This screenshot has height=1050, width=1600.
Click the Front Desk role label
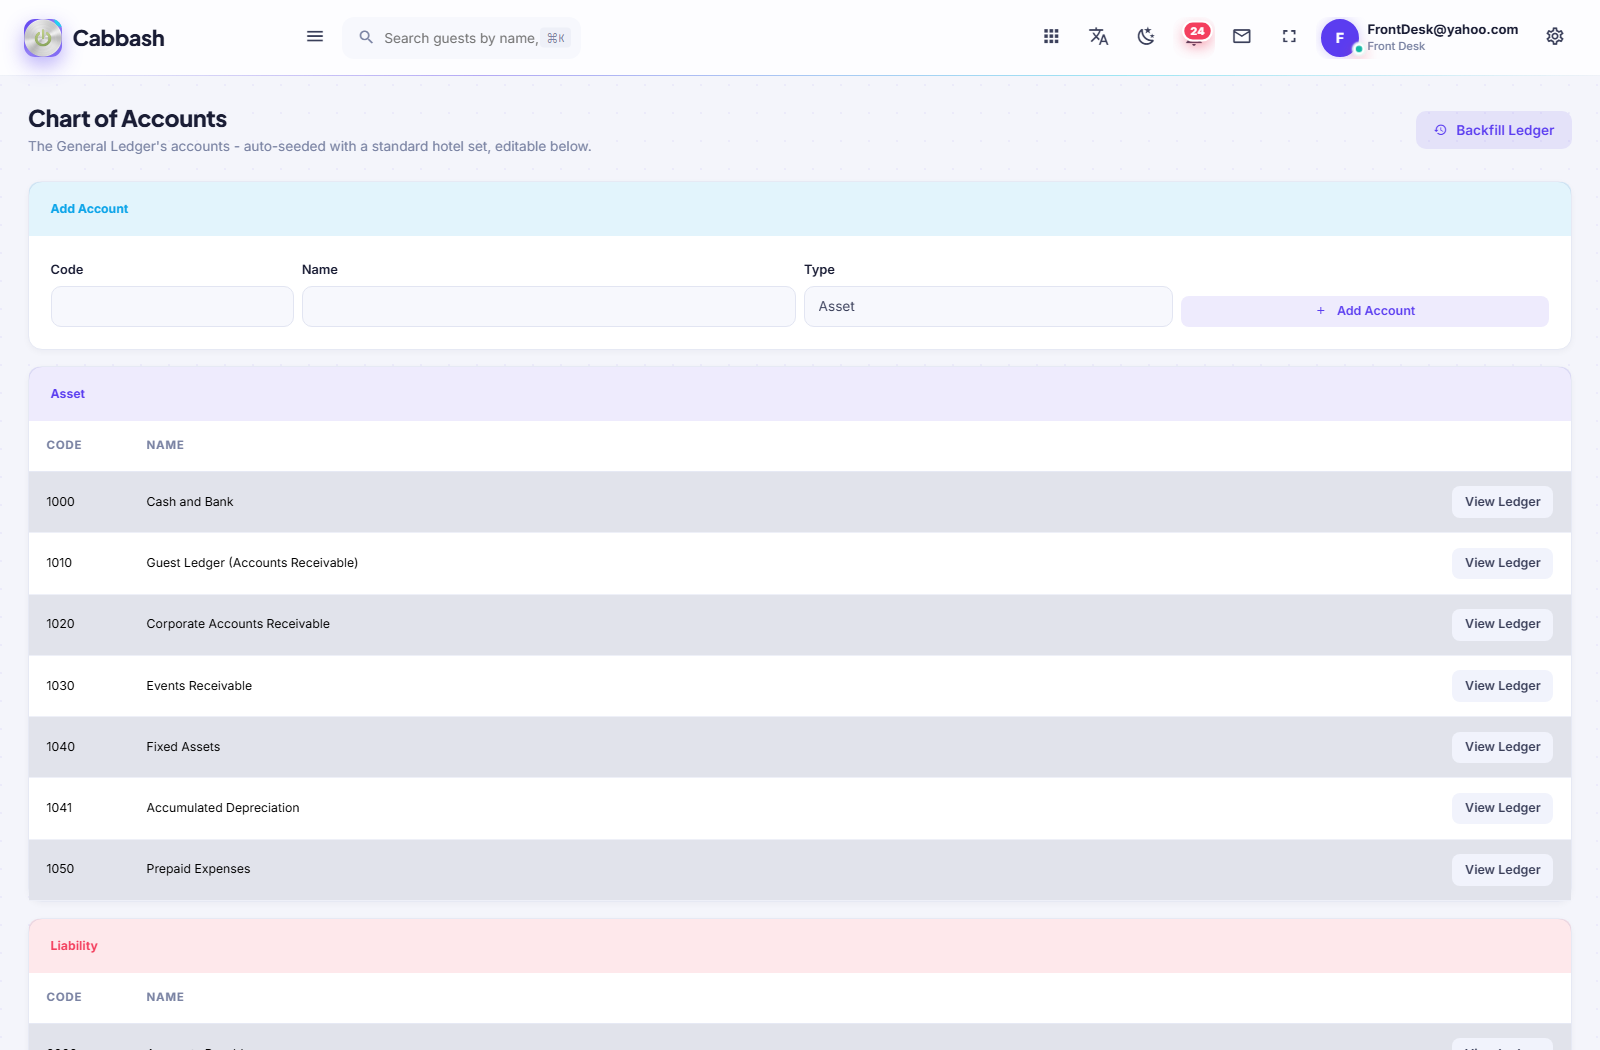[1396, 47]
